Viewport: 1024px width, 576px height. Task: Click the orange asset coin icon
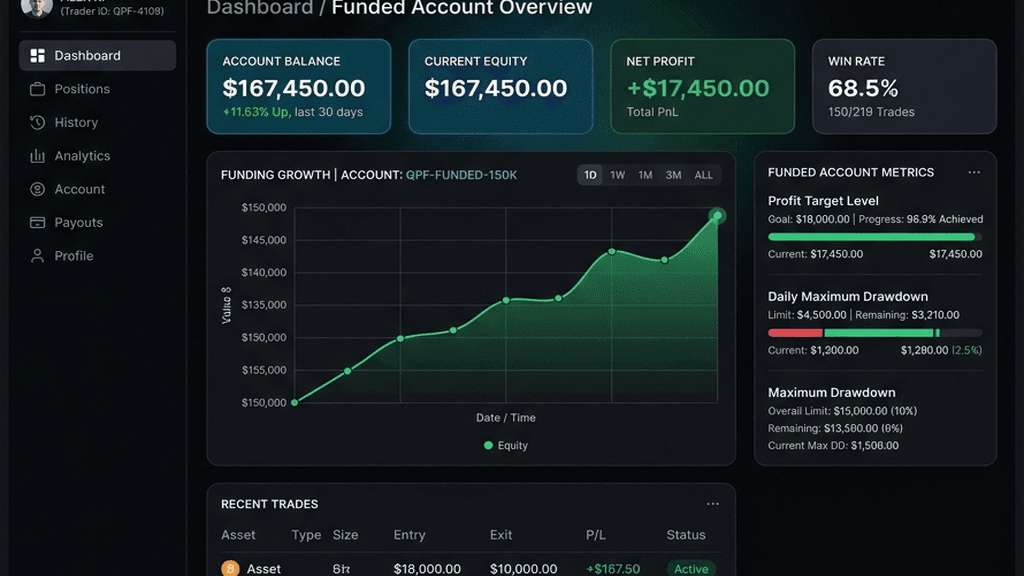tap(230, 568)
